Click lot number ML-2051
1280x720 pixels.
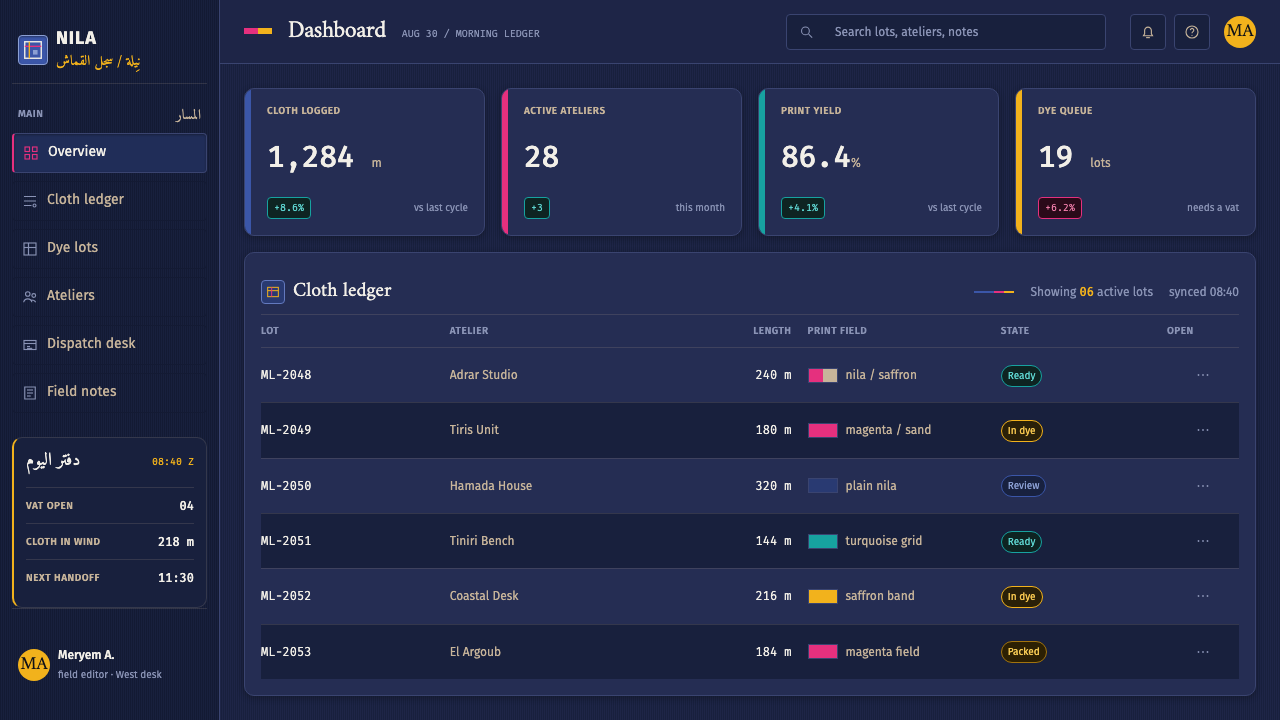(286, 541)
